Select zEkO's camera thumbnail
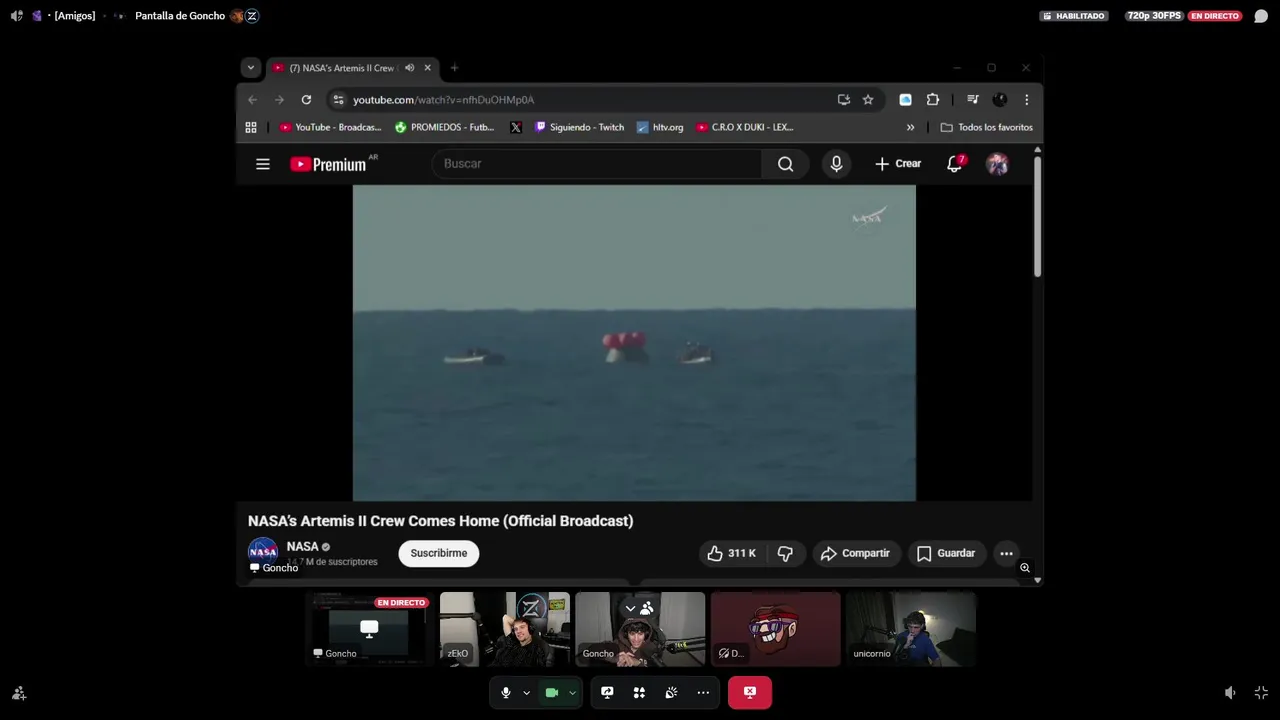This screenshot has width=1280, height=720. click(x=505, y=629)
